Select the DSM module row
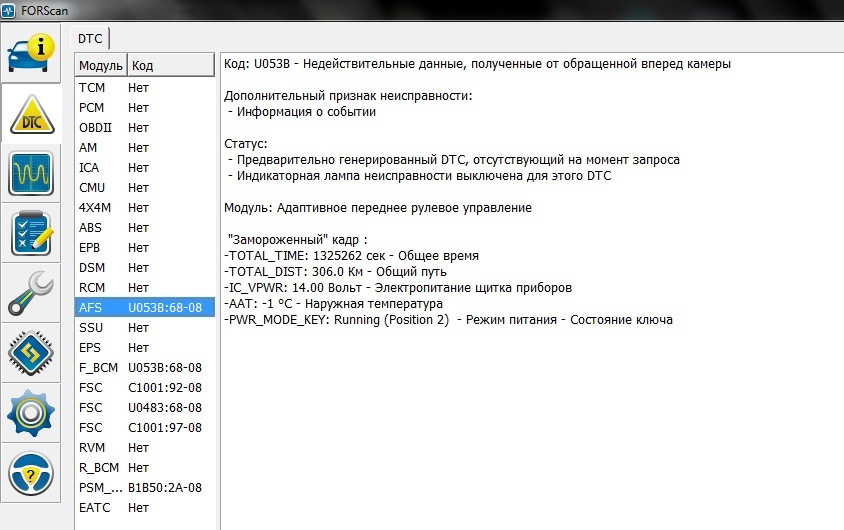 pyautogui.click(x=144, y=267)
